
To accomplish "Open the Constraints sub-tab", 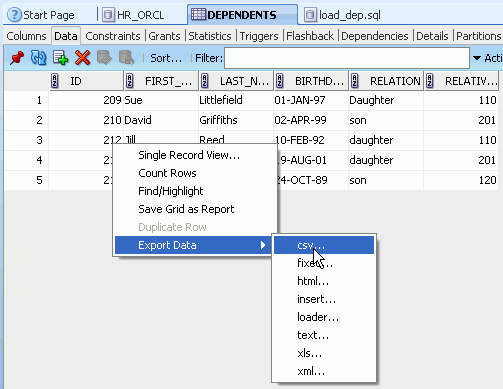I will pyautogui.click(x=113, y=36).
